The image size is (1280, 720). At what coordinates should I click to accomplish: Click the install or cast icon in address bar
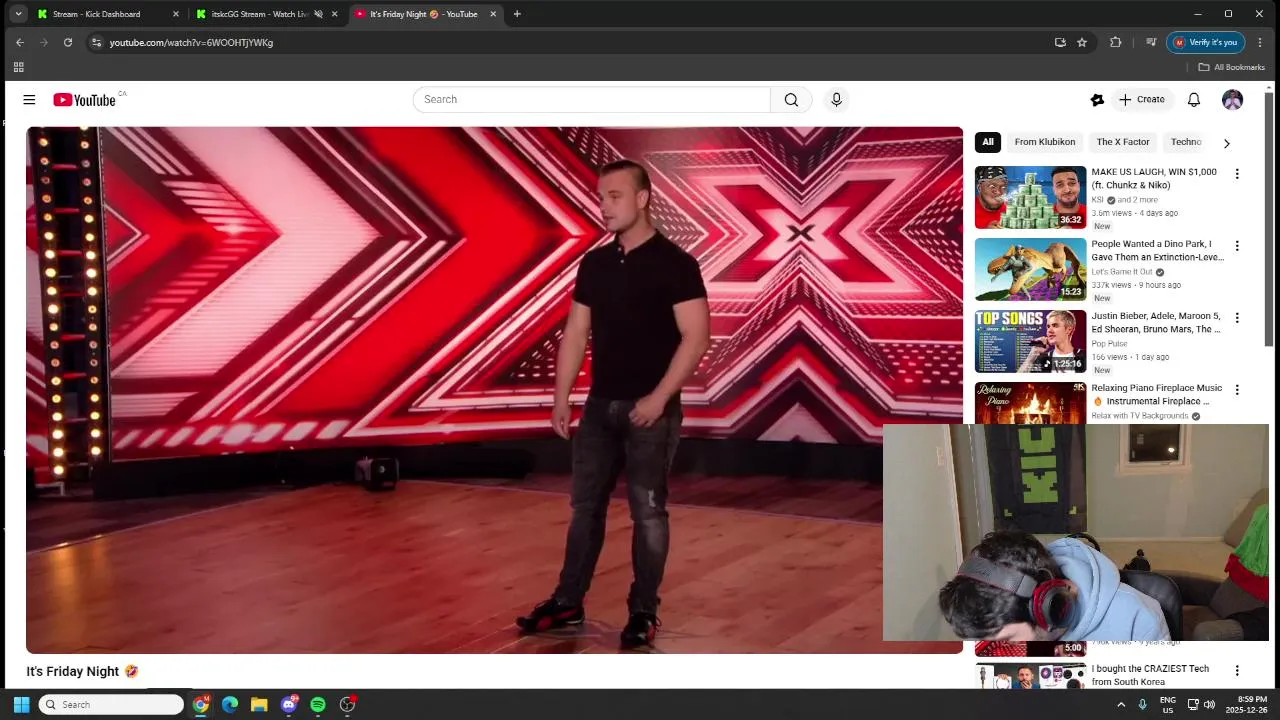[1060, 42]
